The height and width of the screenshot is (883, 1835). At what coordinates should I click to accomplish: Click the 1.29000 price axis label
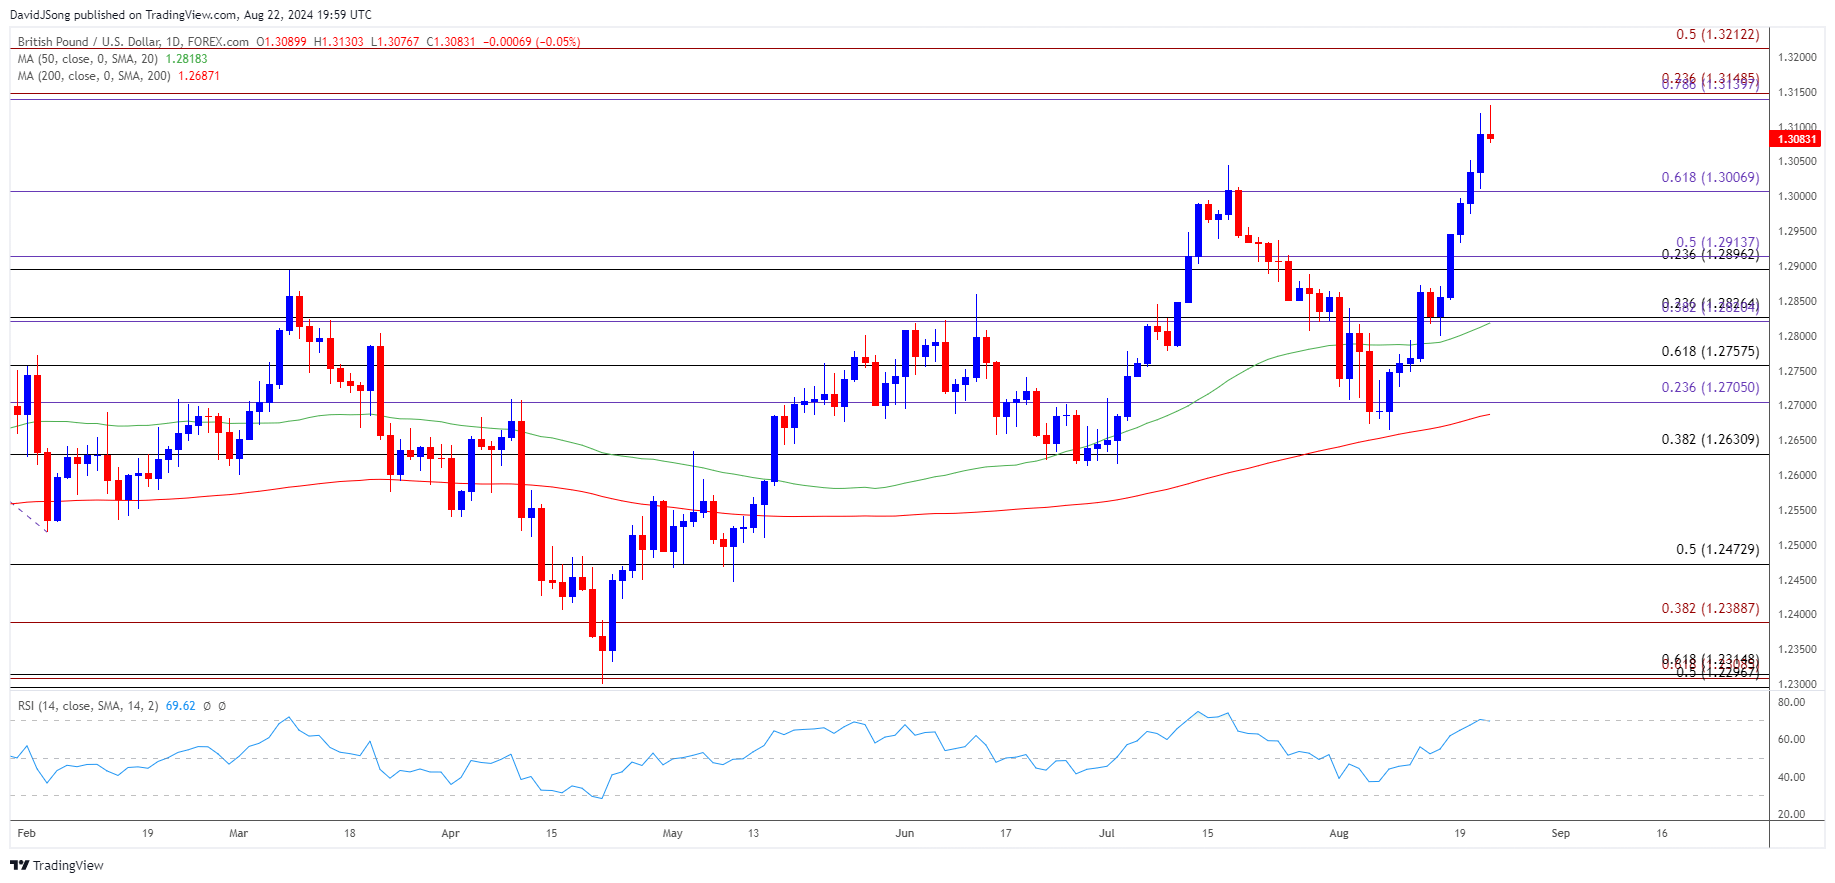pyautogui.click(x=1797, y=267)
